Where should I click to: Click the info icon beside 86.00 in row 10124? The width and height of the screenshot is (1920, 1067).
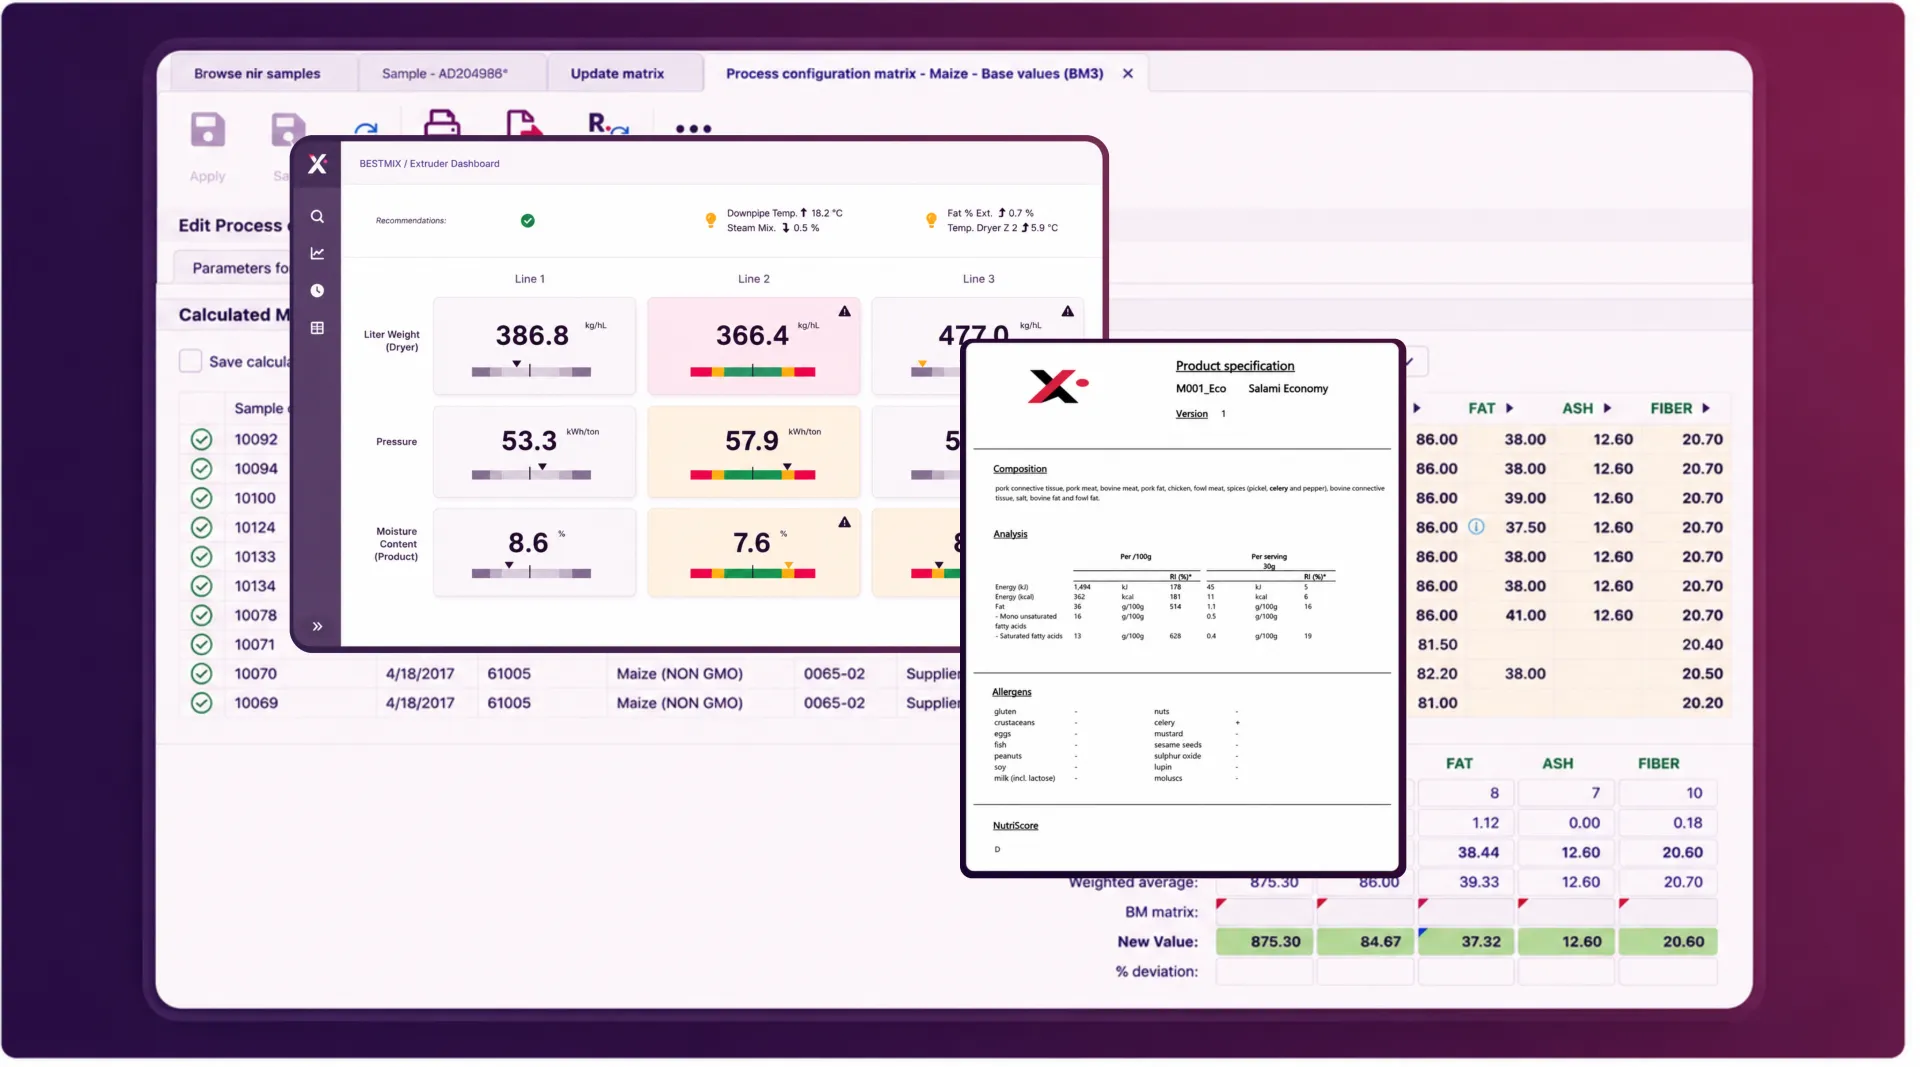point(1476,527)
